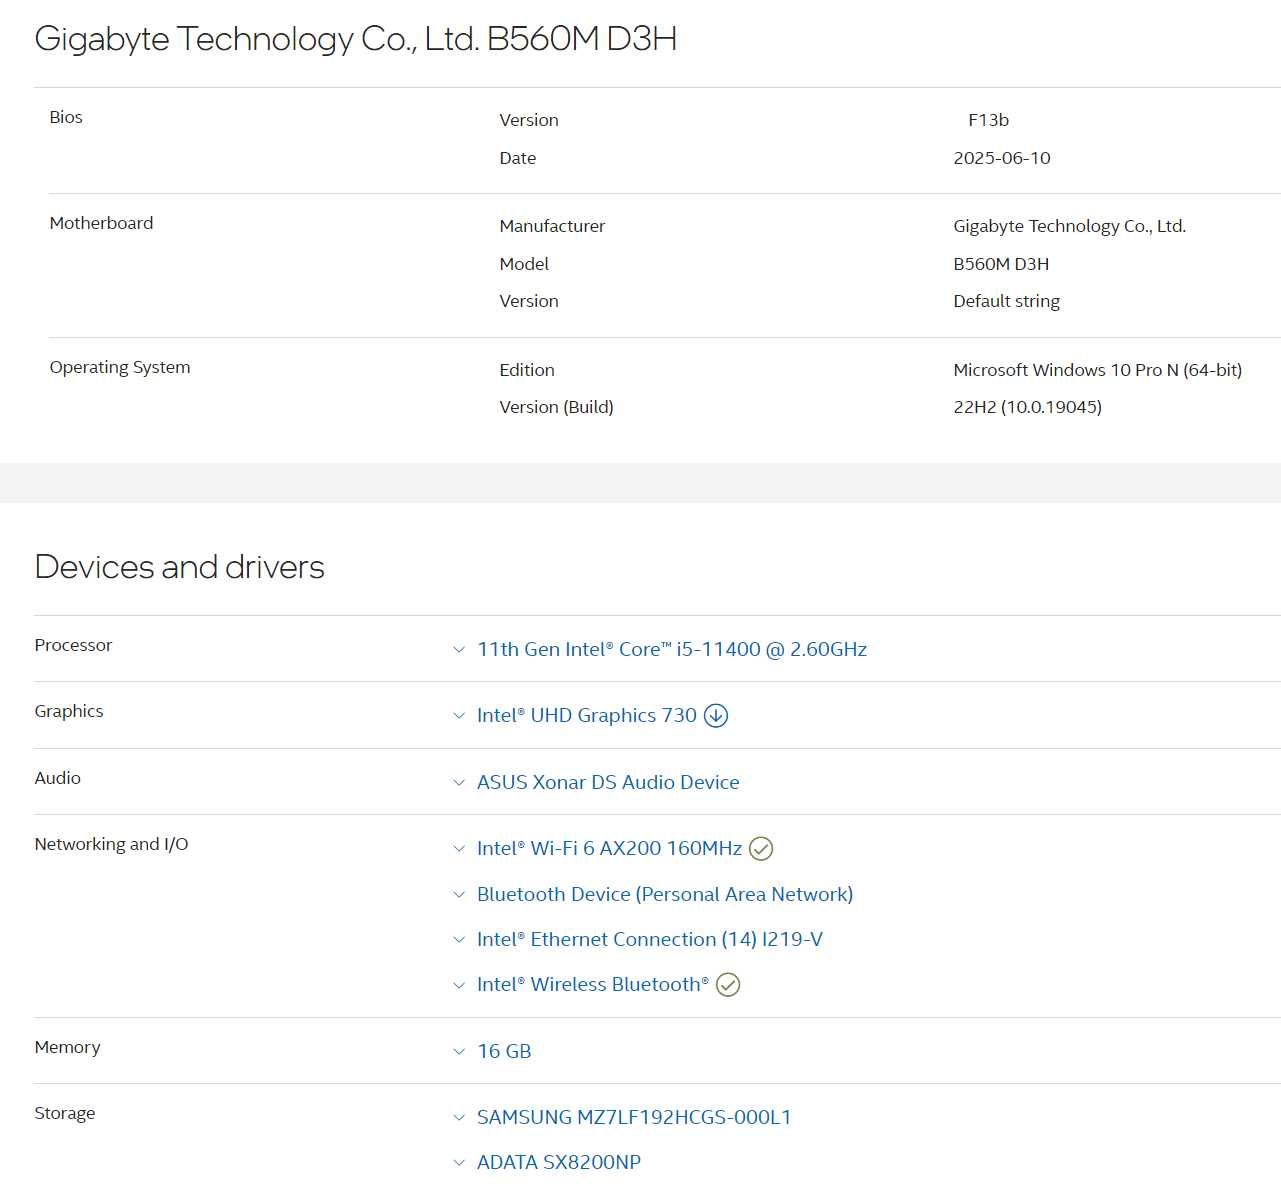Click the Graphics category label
Image resolution: width=1281 pixels, height=1201 pixels.
click(69, 711)
